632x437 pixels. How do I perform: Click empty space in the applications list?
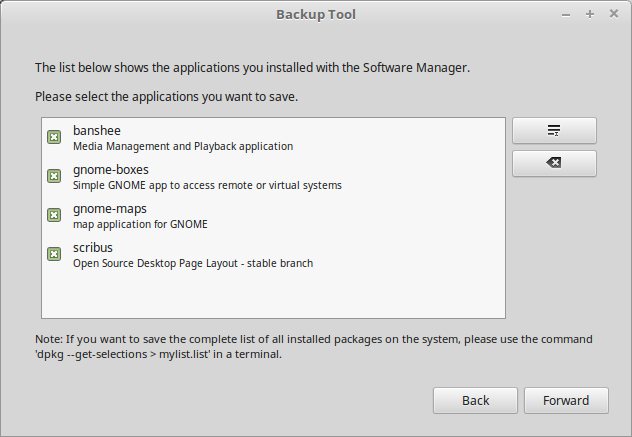click(273, 295)
